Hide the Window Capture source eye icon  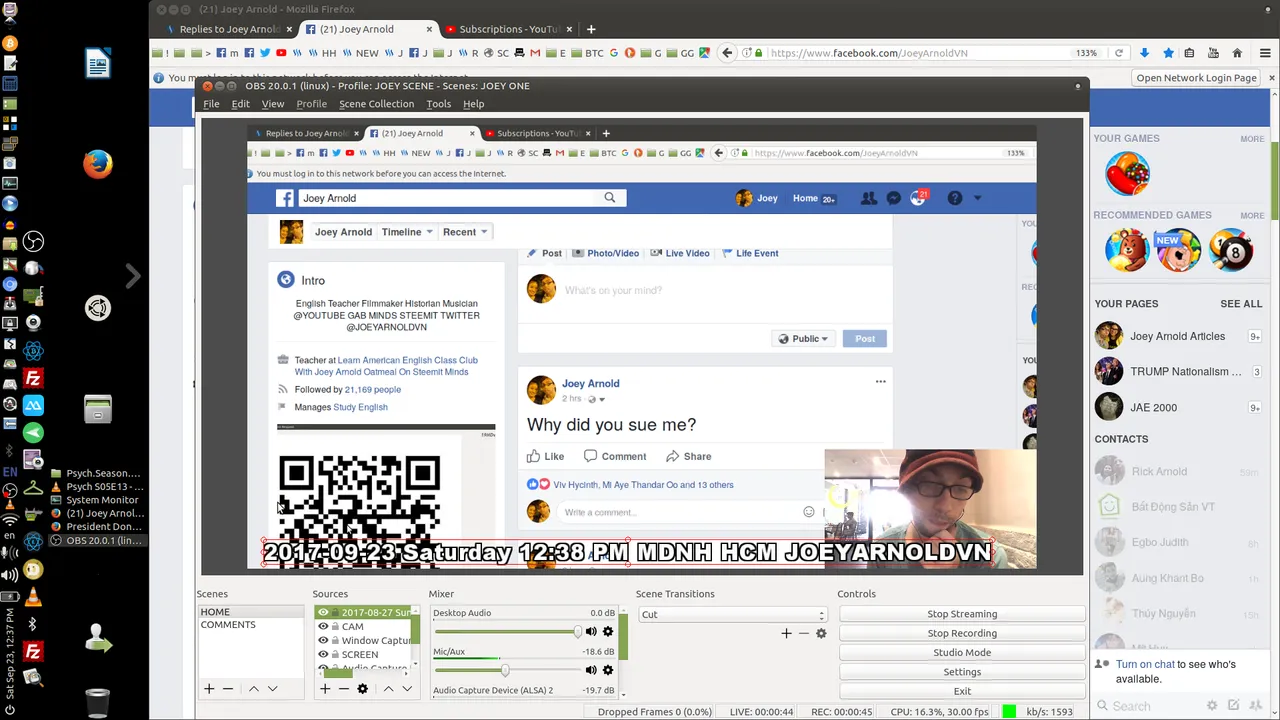(x=323, y=641)
